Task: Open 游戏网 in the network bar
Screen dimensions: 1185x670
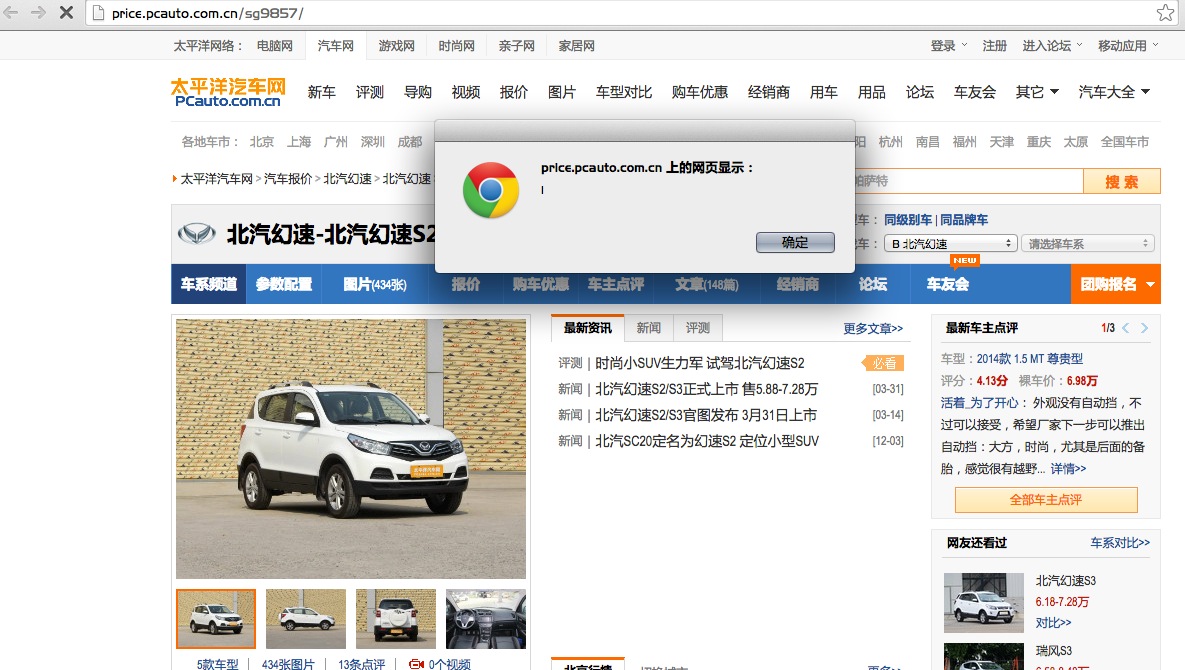Action: pyautogui.click(x=396, y=46)
